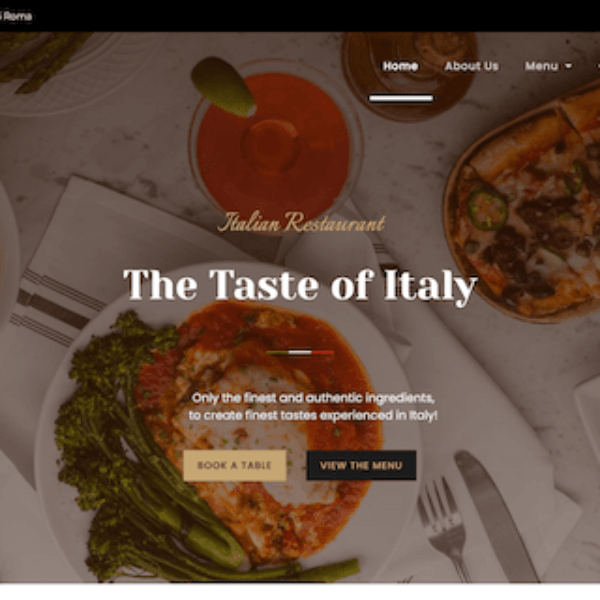
Task: Click the Roma logo in top bar
Action: tap(16, 16)
